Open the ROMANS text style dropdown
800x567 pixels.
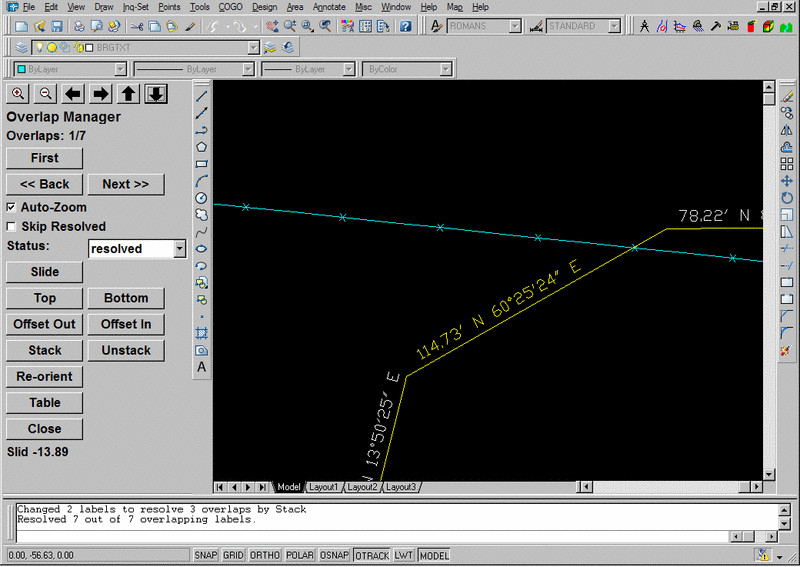(515, 26)
